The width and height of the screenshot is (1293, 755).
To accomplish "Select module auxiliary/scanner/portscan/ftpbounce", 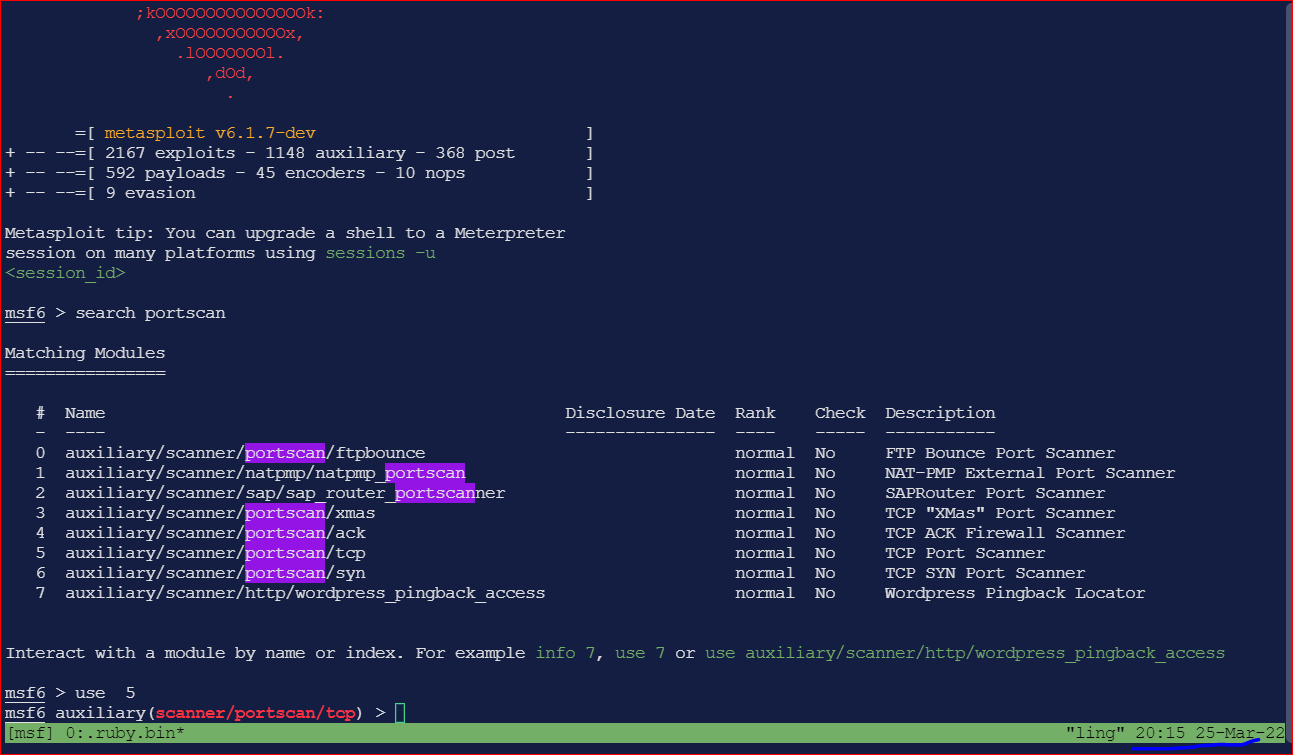I will pos(245,452).
